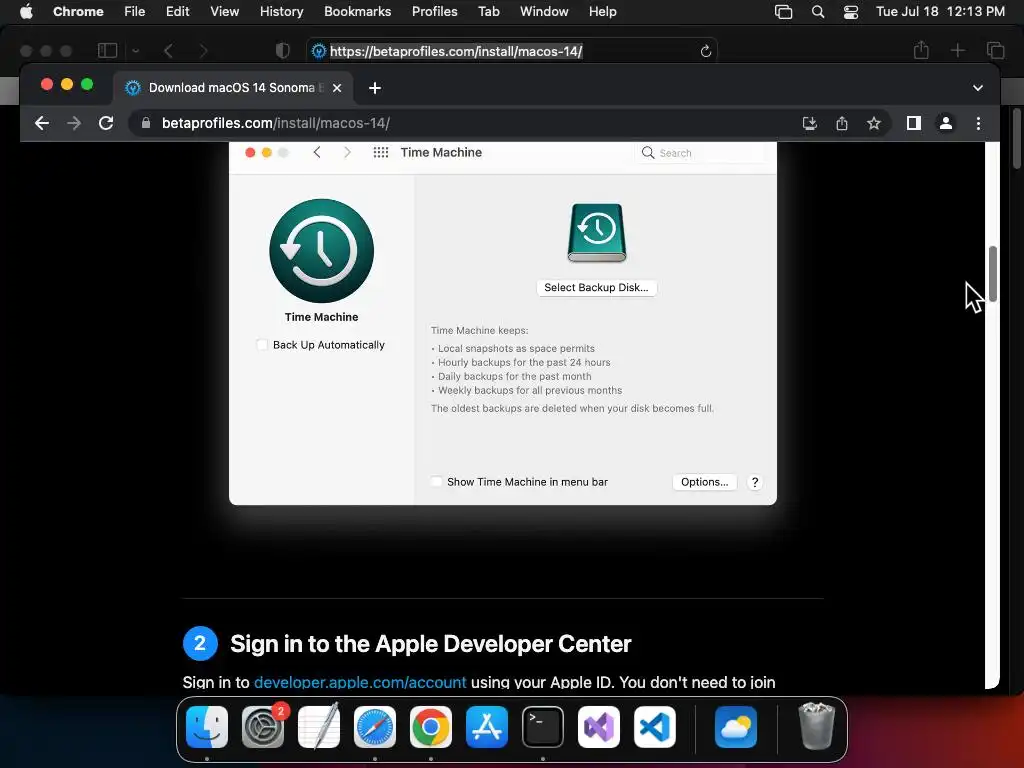
Task: Click Safari's tab overview icon in background window
Action: coord(995,50)
